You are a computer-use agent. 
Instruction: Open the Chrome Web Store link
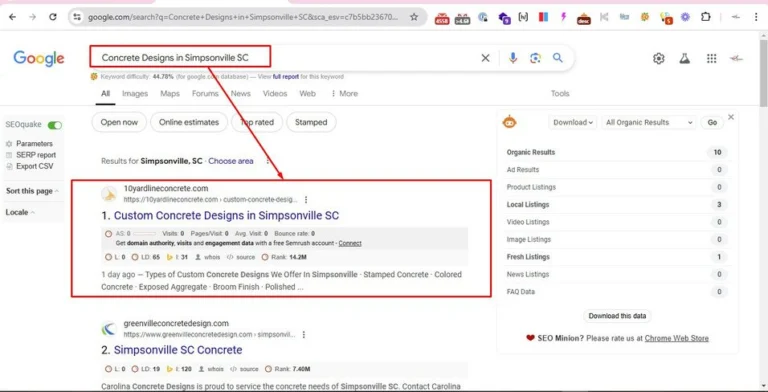676,338
